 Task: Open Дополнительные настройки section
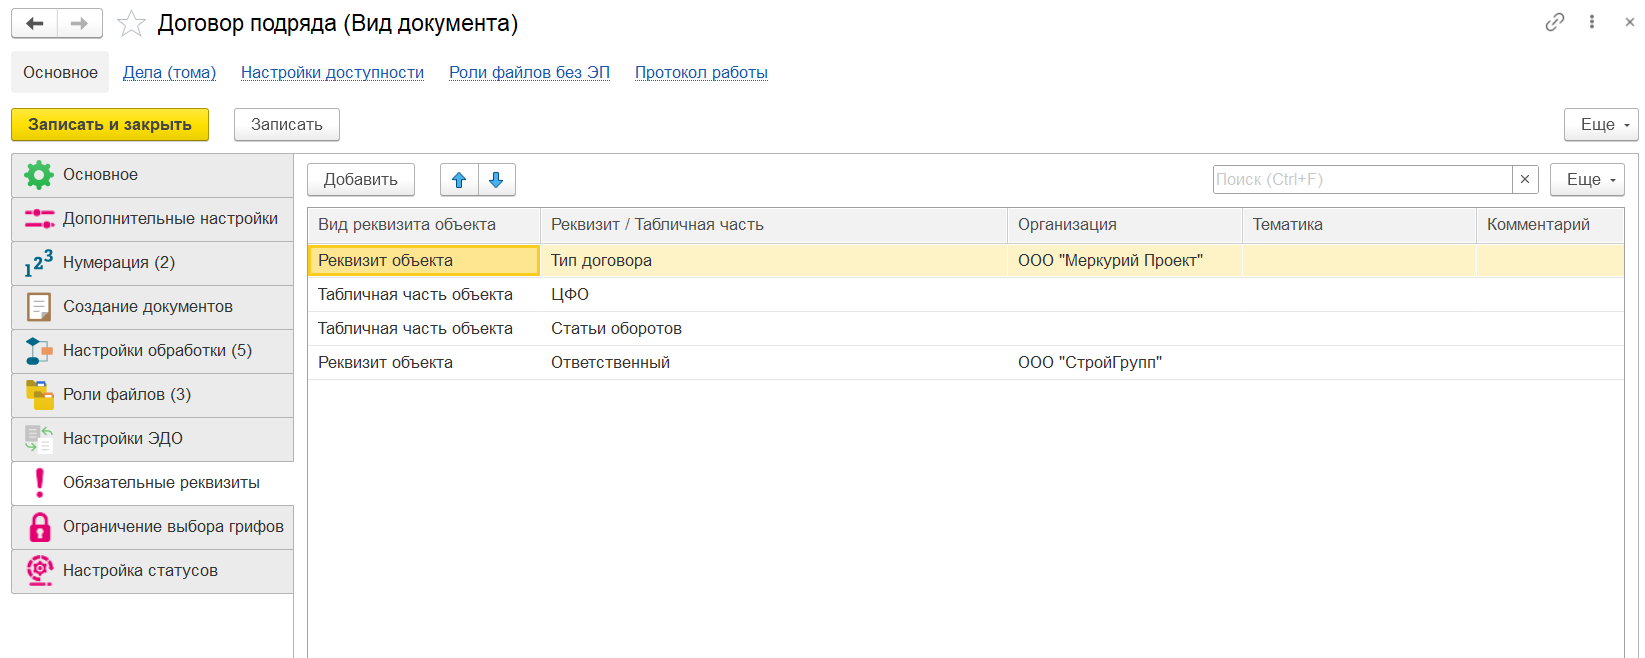pos(153,219)
